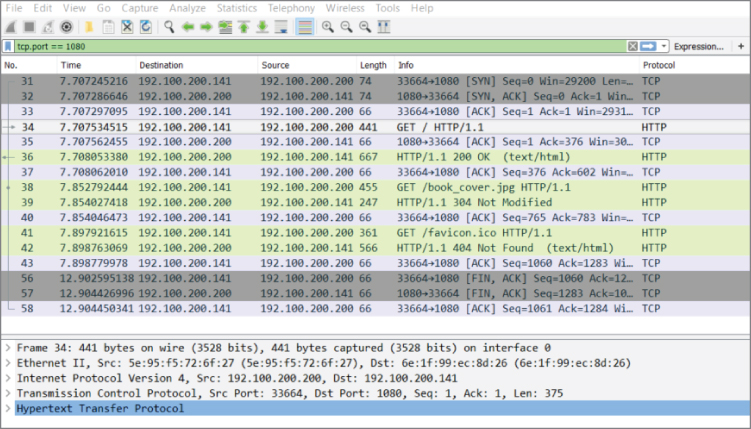Jump to last packet icon
751x429 pixels.
point(262,27)
